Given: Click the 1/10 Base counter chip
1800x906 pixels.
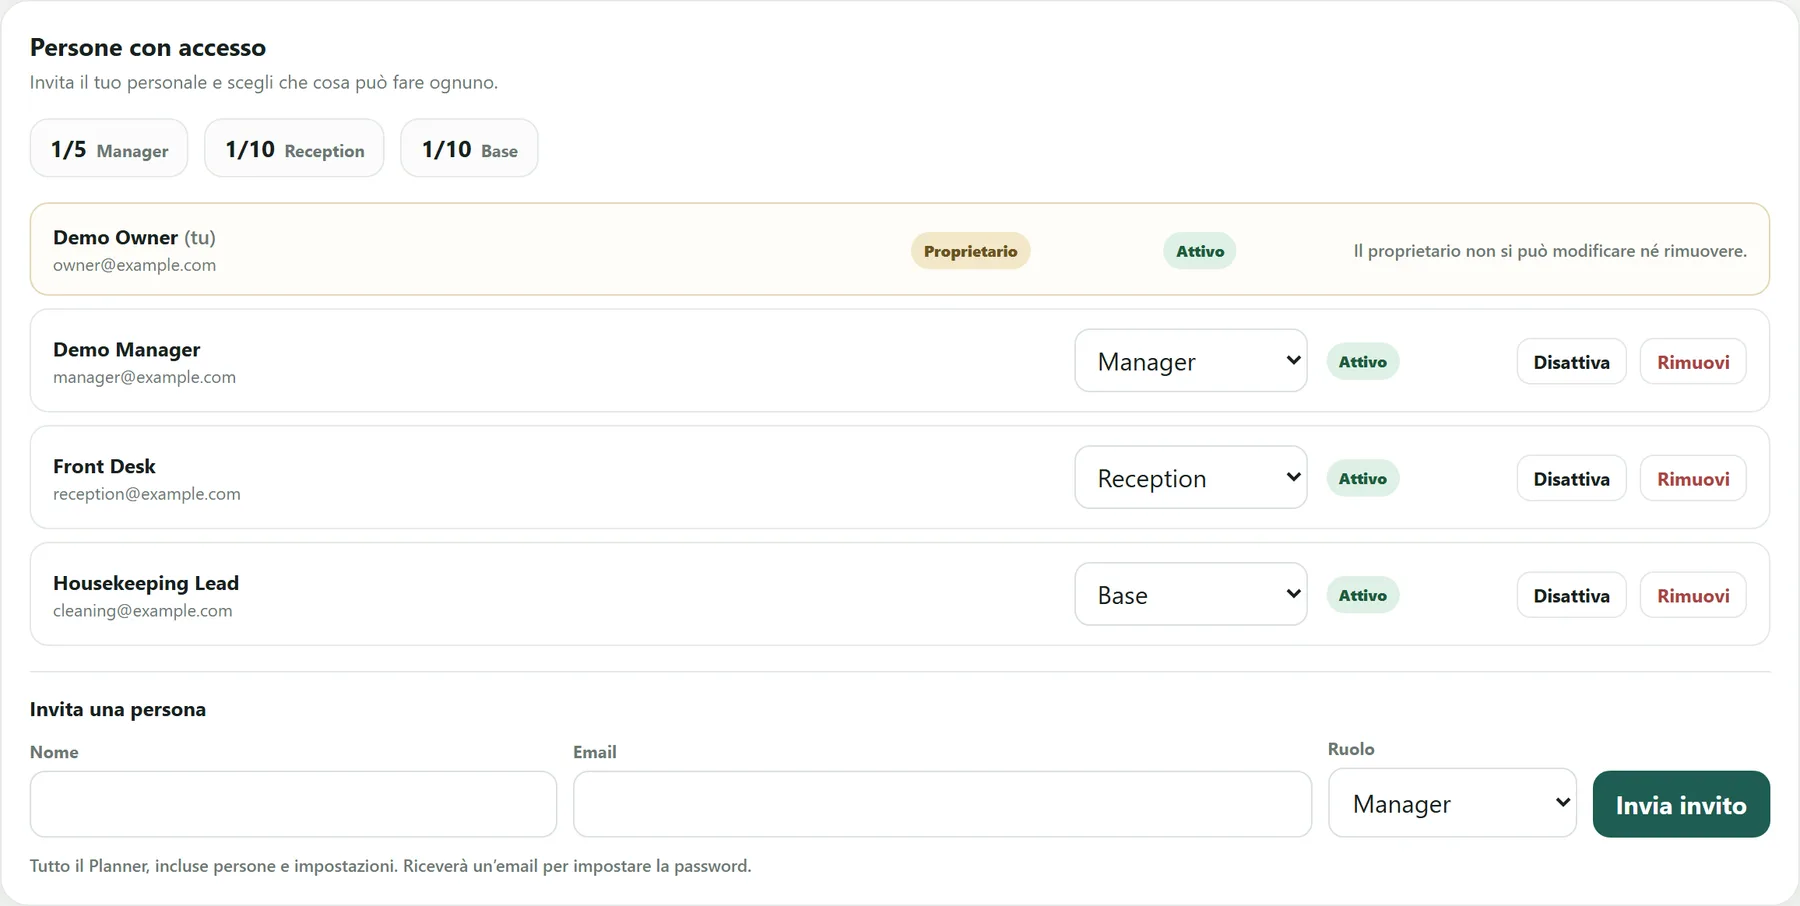Looking at the screenshot, I should (469, 149).
